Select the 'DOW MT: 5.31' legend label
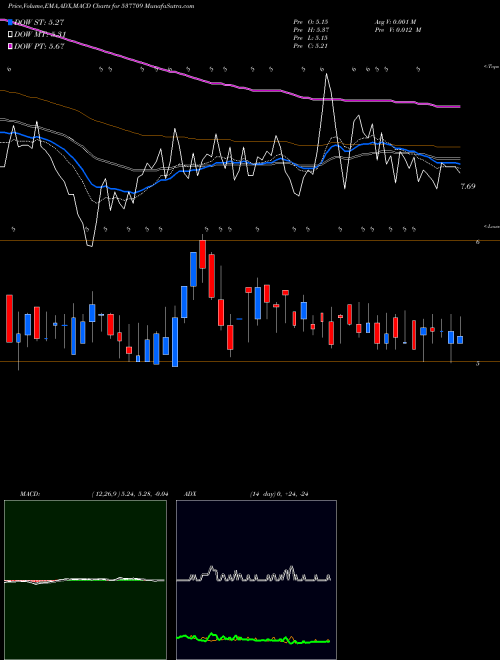Viewport: 500px width, 660px height. tap(40, 35)
